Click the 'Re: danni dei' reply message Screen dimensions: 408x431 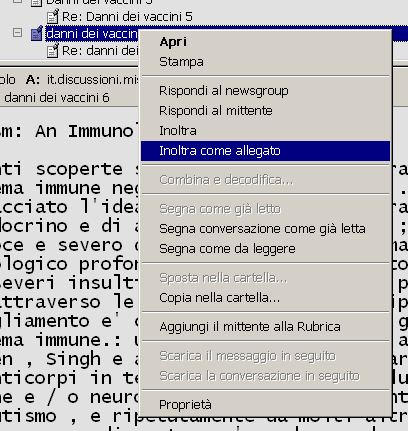(x=100, y=51)
